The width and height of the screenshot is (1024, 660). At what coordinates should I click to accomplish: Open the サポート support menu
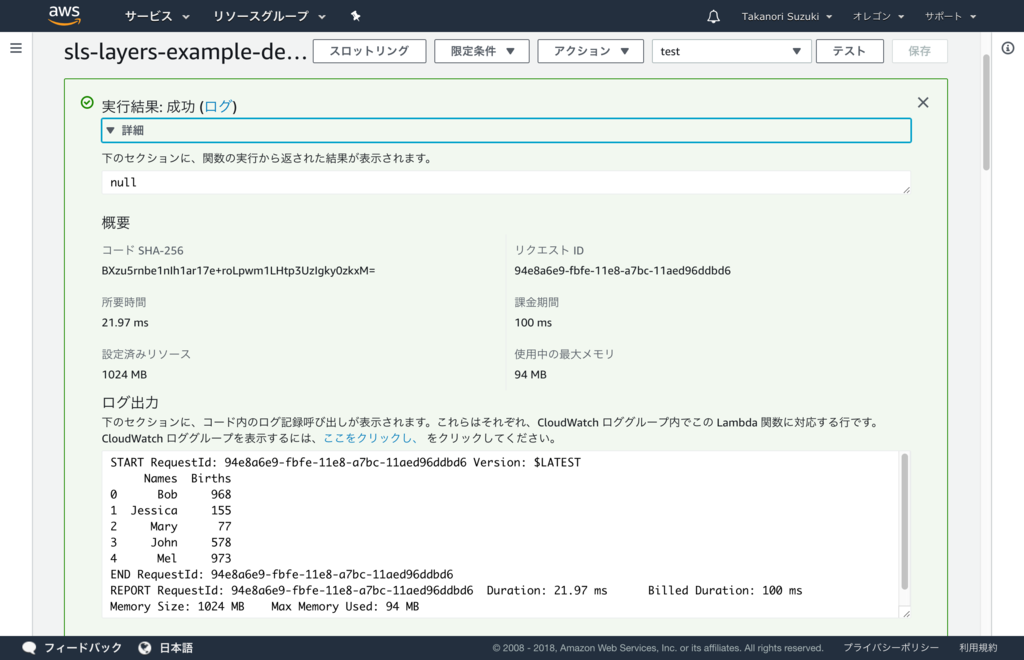click(950, 16)
